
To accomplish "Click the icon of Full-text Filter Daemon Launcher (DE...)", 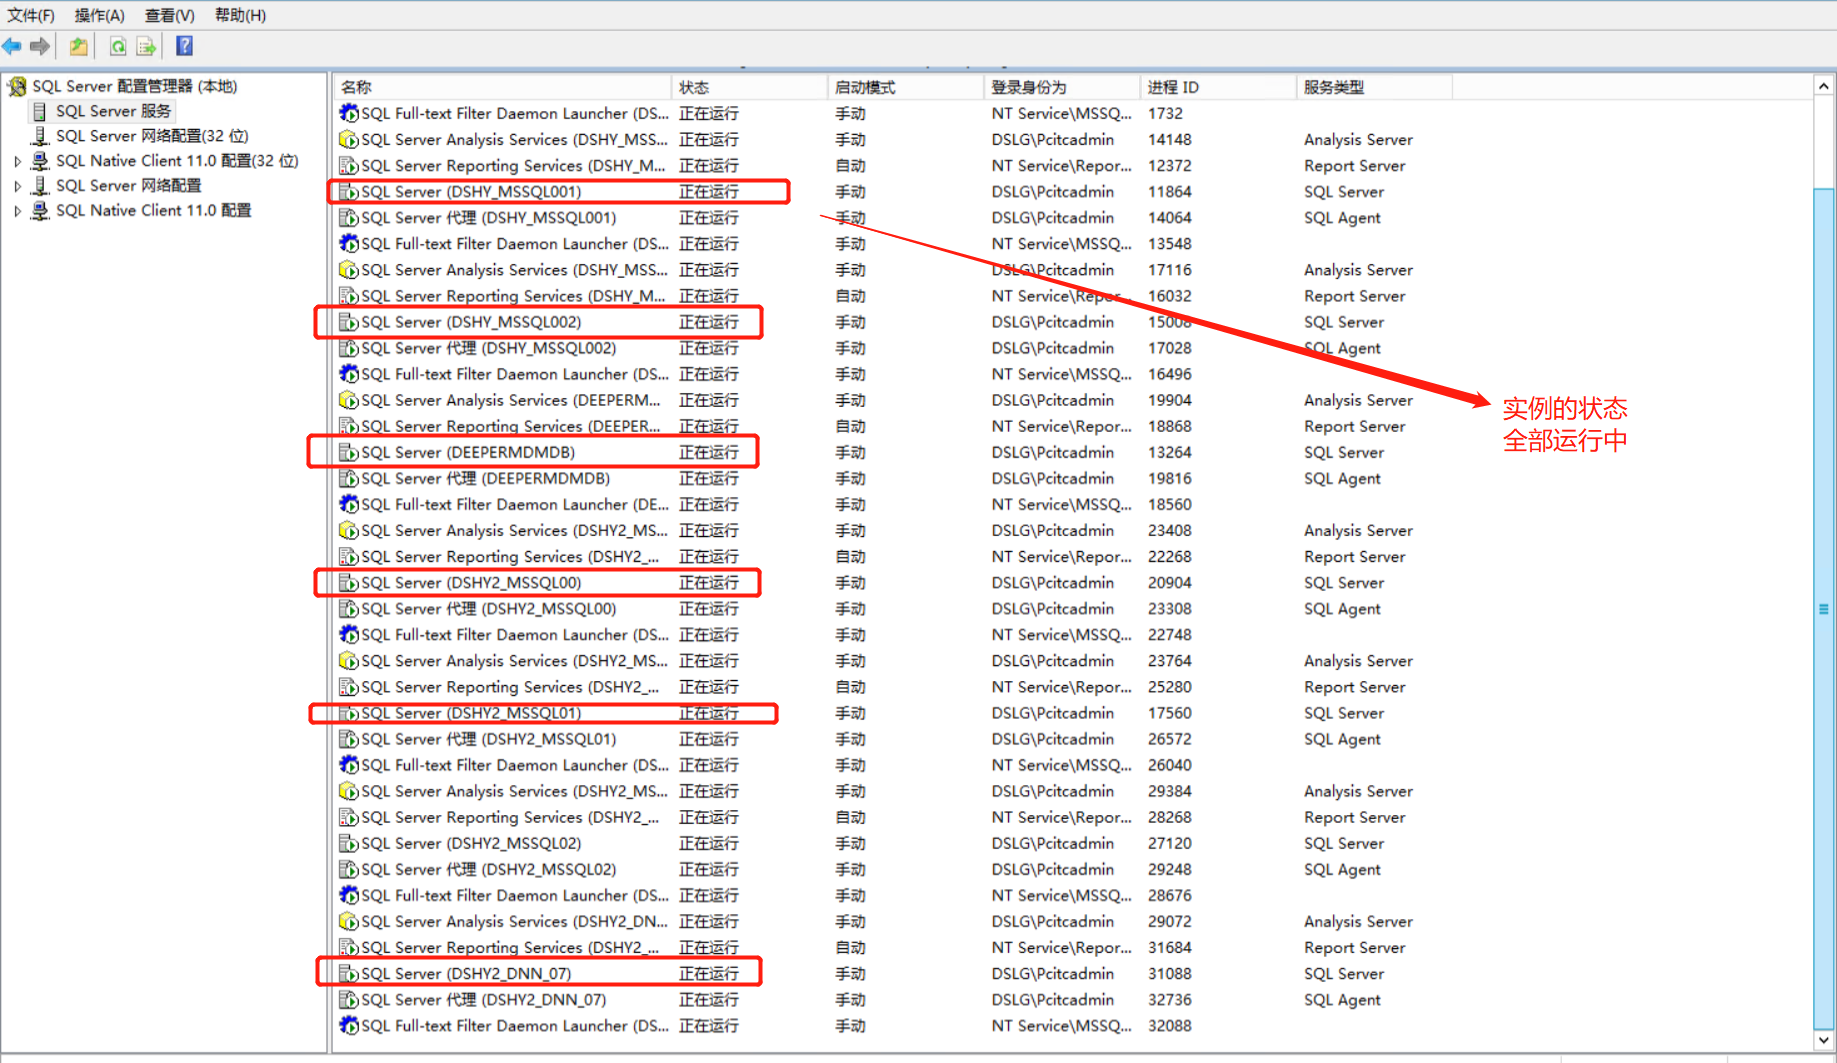I will 348,505.
